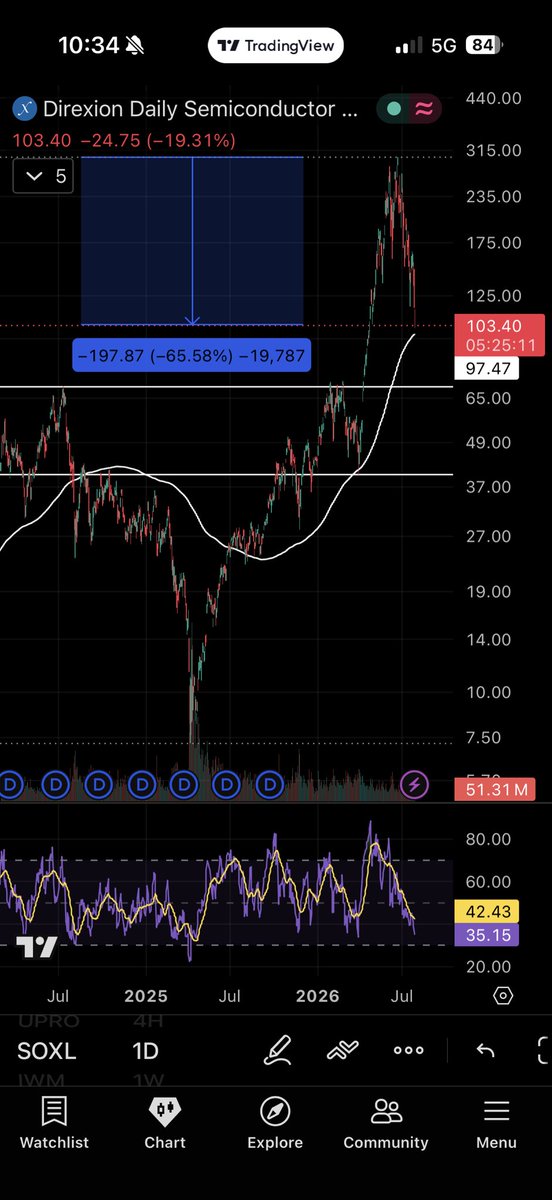The height and width of the screenshot is (1200, 552).
Task: Switch to the Chart tab
Action: [165, 1123]
